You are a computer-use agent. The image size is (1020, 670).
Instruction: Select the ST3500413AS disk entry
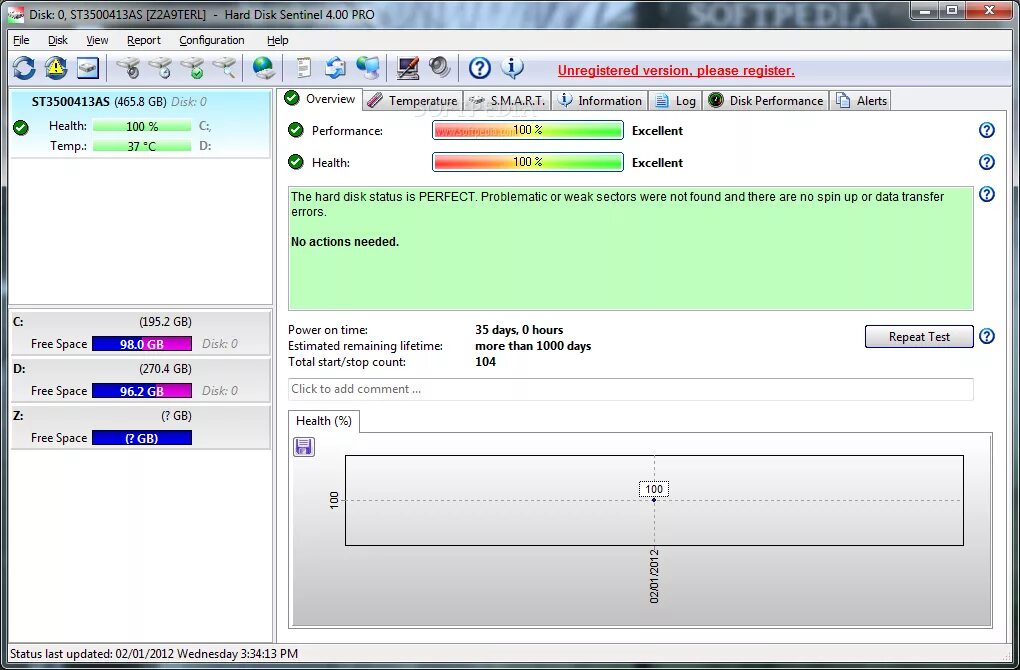[140, 124]
